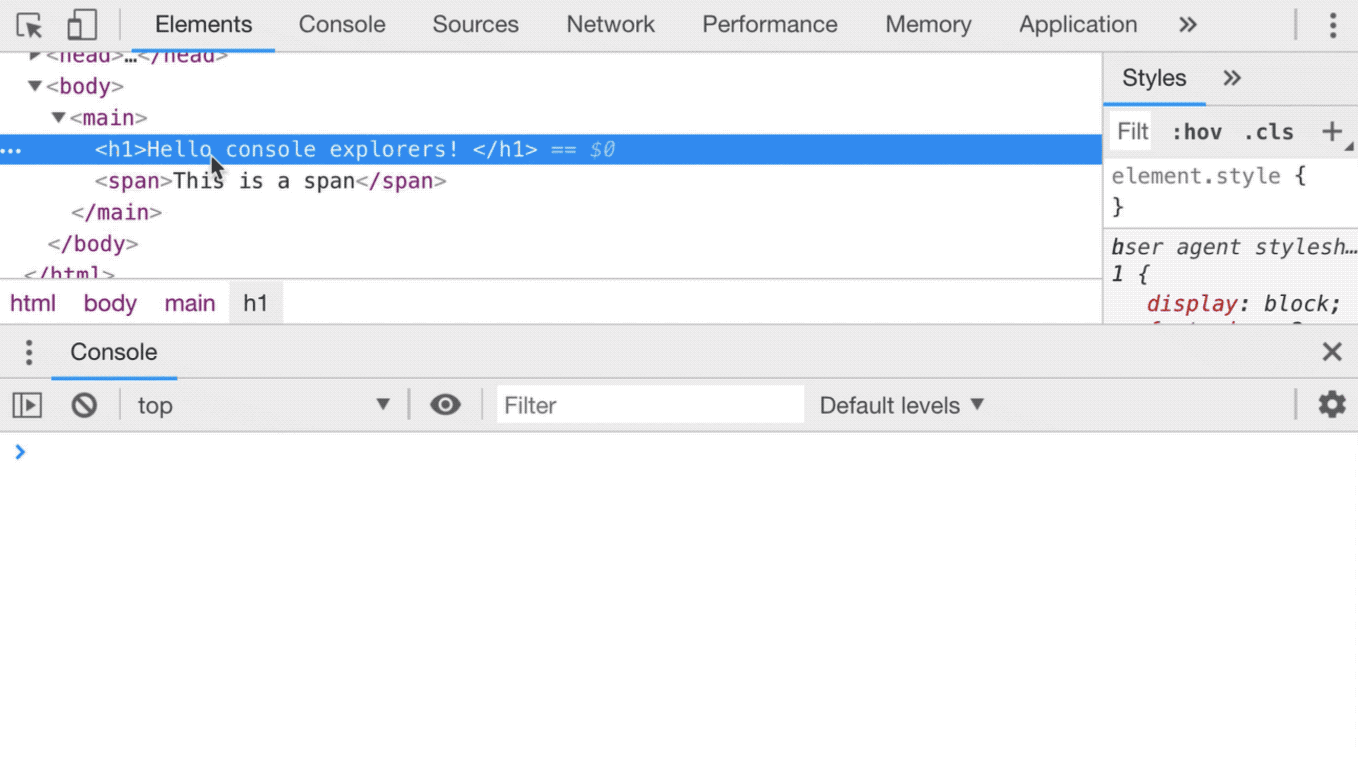Click the console sidebar show icon
This screenshot has height=763, width=1358.
point(27,405)
